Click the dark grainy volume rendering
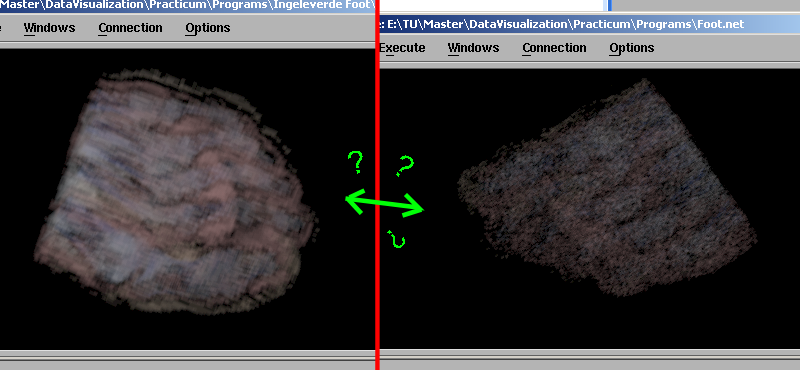 [607, 189]
